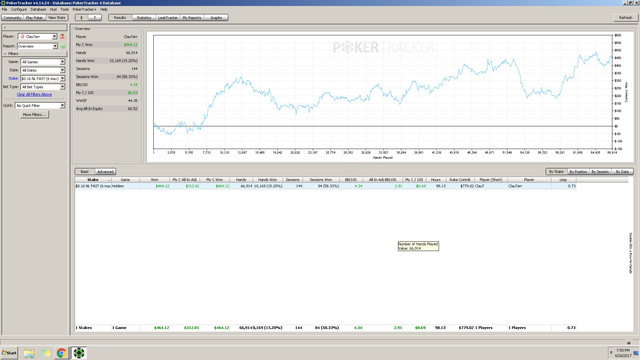Open the Player dropdown showing ClauTerr
640x360 pixels.
(x=37, y=36)
